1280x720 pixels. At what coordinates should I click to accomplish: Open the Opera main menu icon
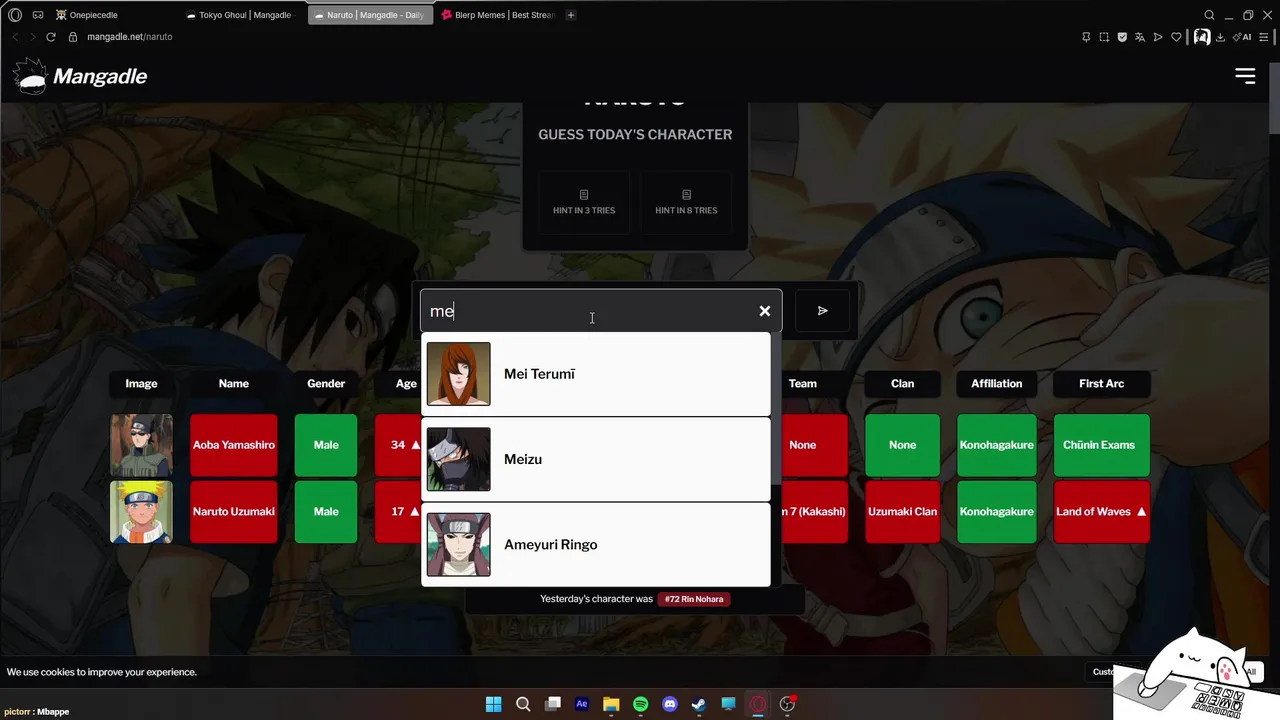[x=15, y=15]
